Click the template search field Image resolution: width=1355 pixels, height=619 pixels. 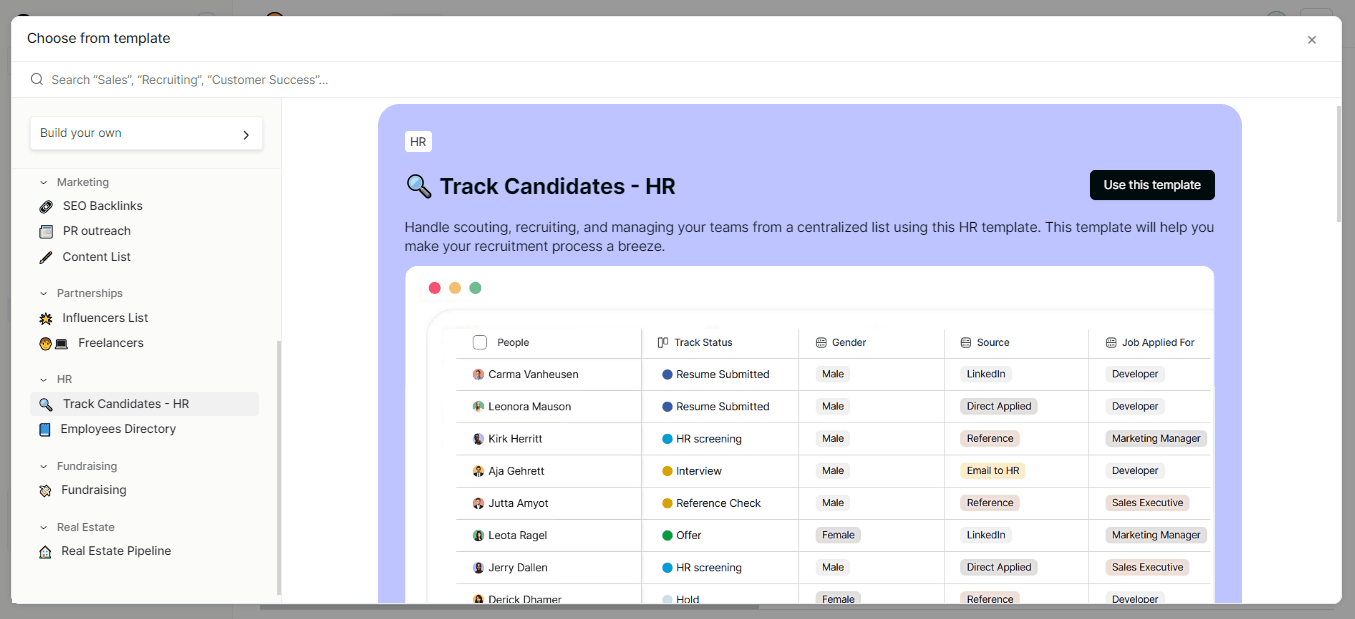tap(200, 78)
